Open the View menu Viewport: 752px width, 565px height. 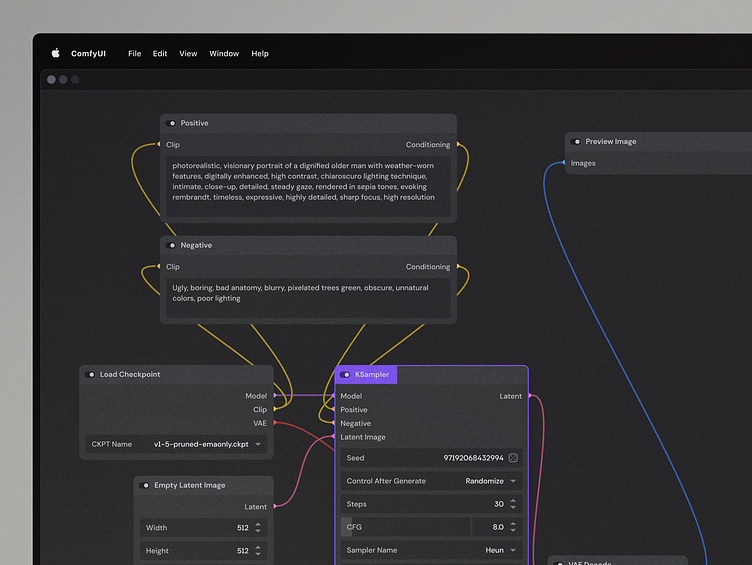[188, 54]
